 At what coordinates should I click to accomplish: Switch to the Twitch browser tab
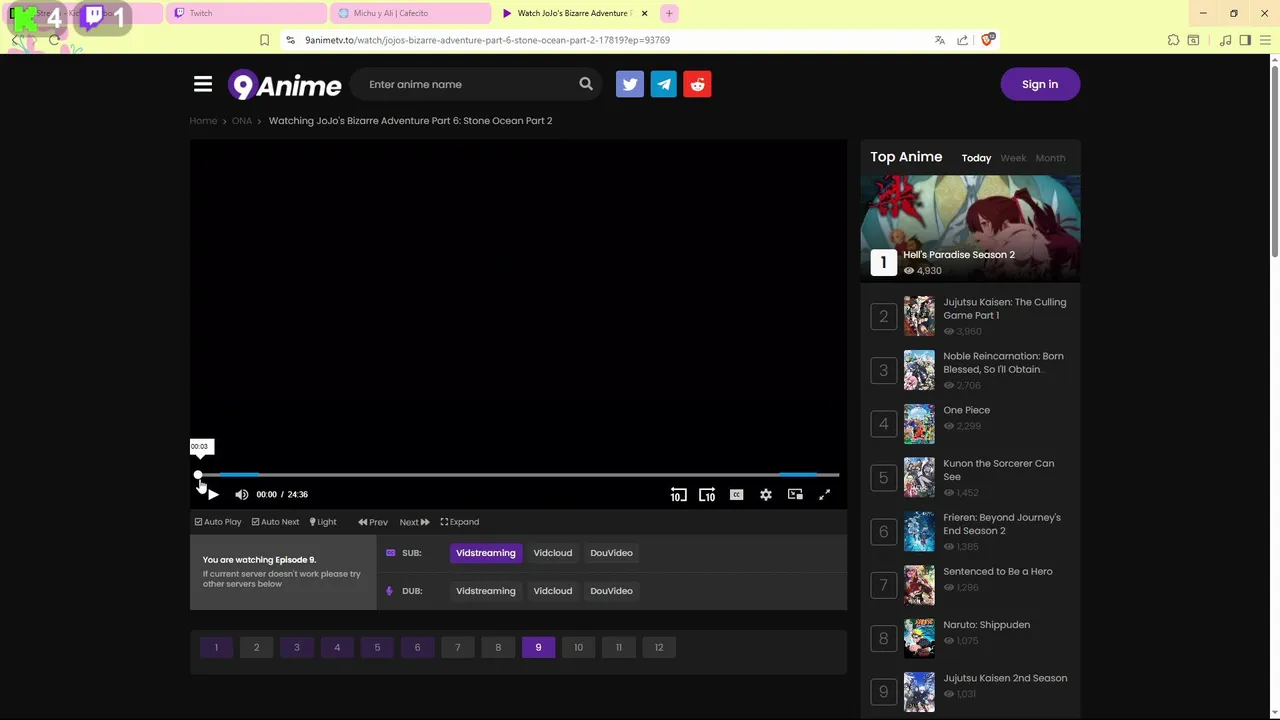pos(245,13)
